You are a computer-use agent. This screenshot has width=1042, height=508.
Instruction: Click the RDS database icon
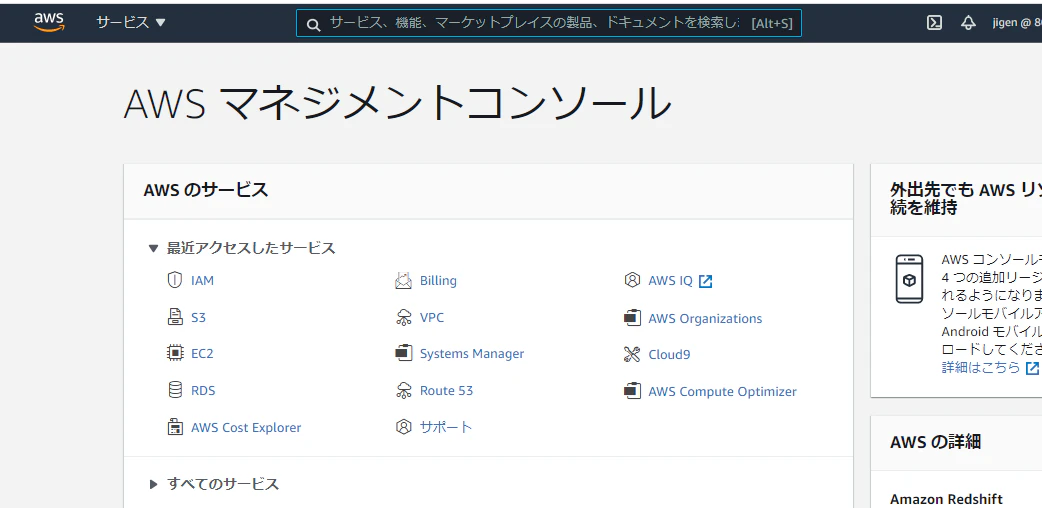pos(175,390)
